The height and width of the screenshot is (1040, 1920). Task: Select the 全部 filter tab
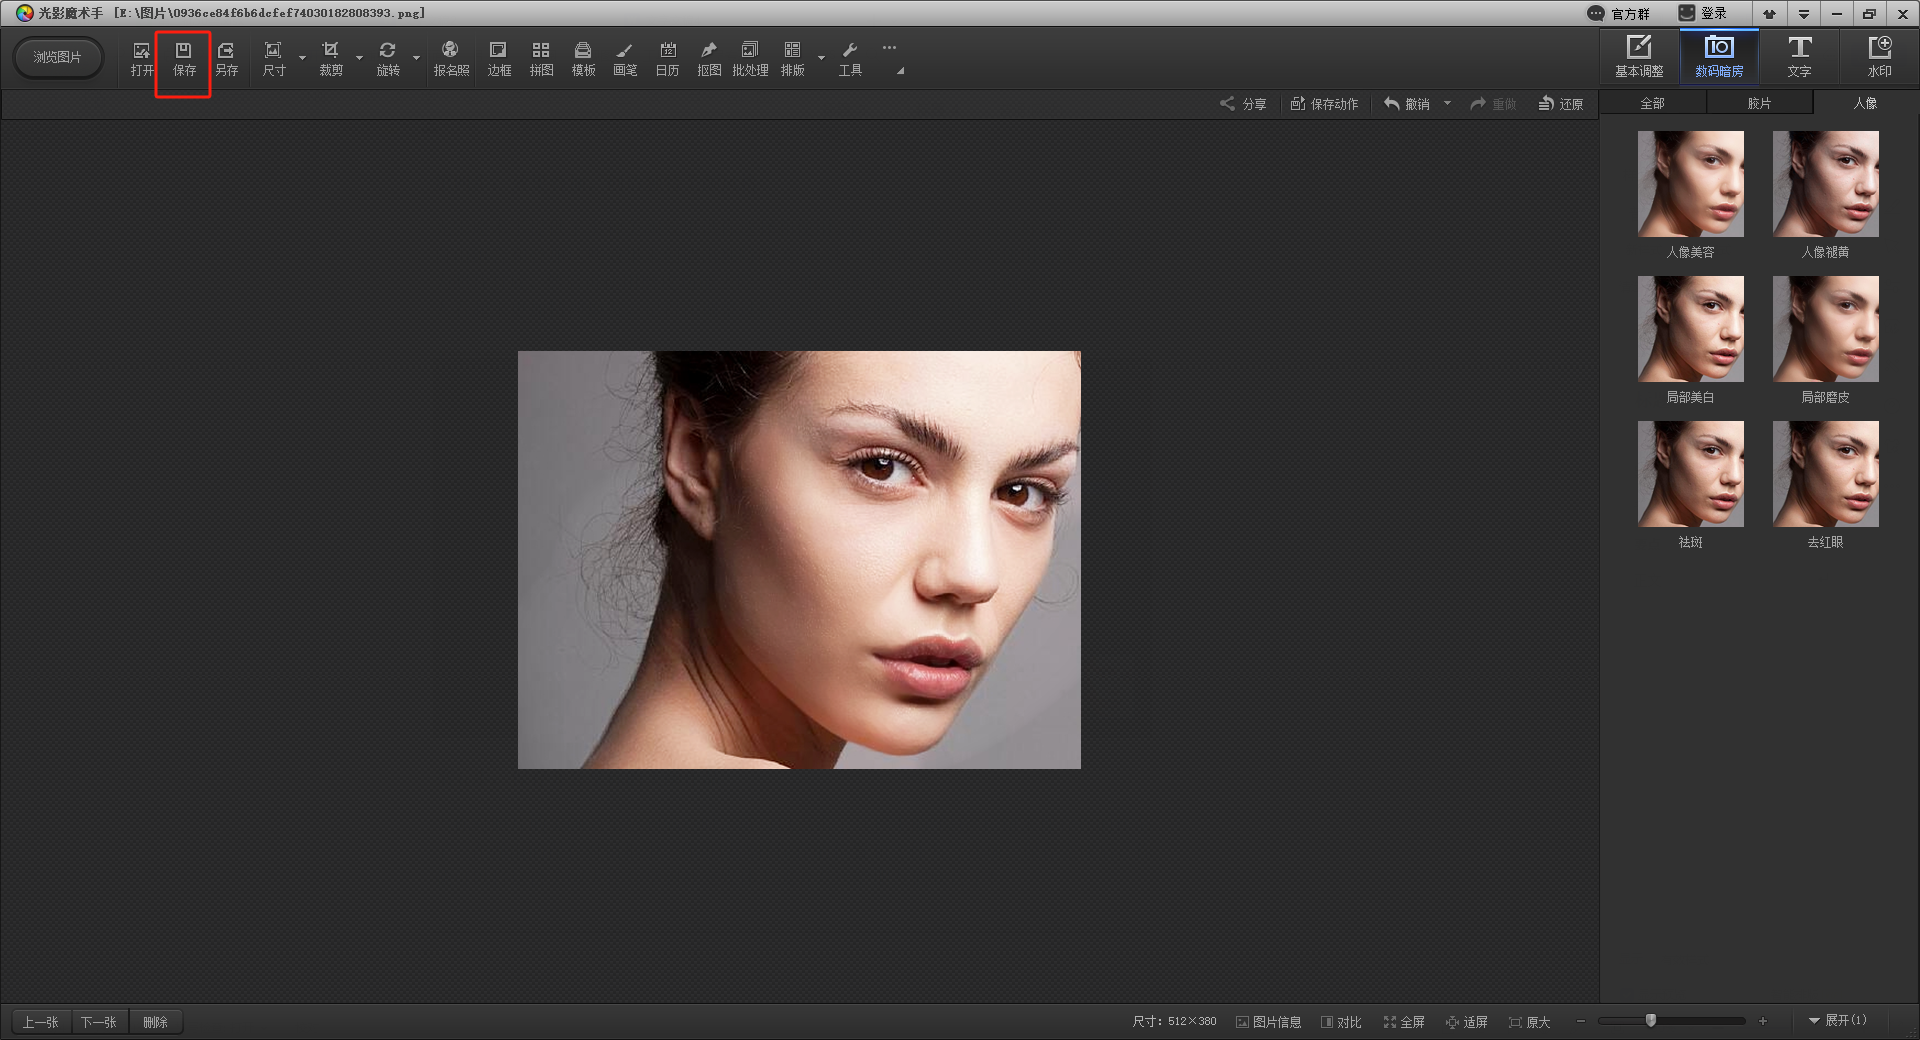click(x=1652, y=103)
